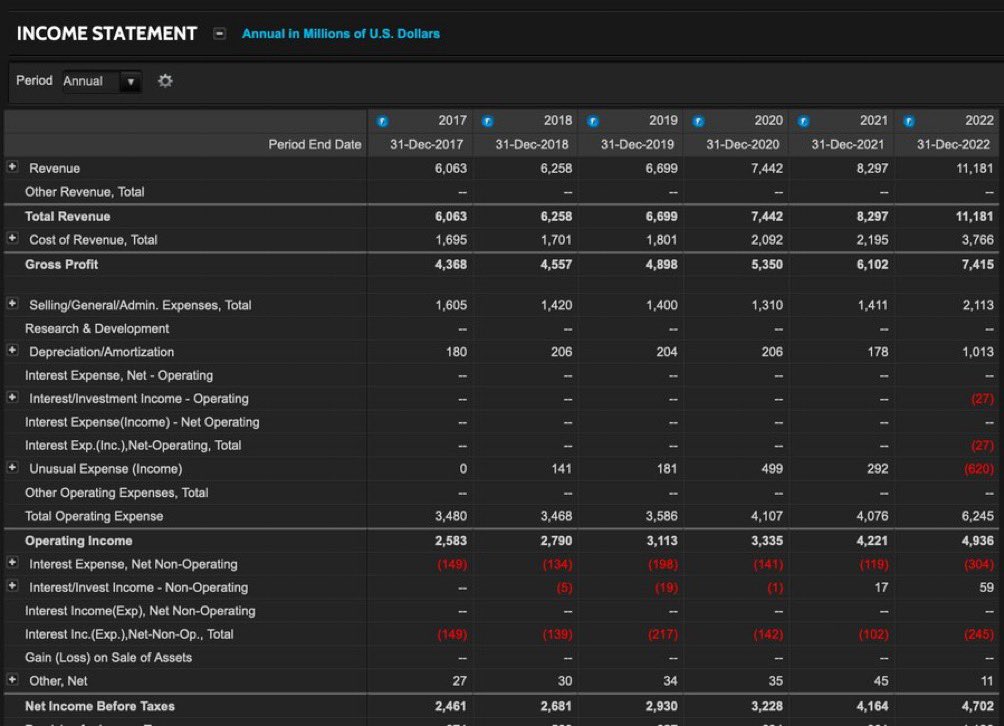Expand the Depreciation/Amortization row
This screenshot has height=726, width=1004.
[12, 350]
